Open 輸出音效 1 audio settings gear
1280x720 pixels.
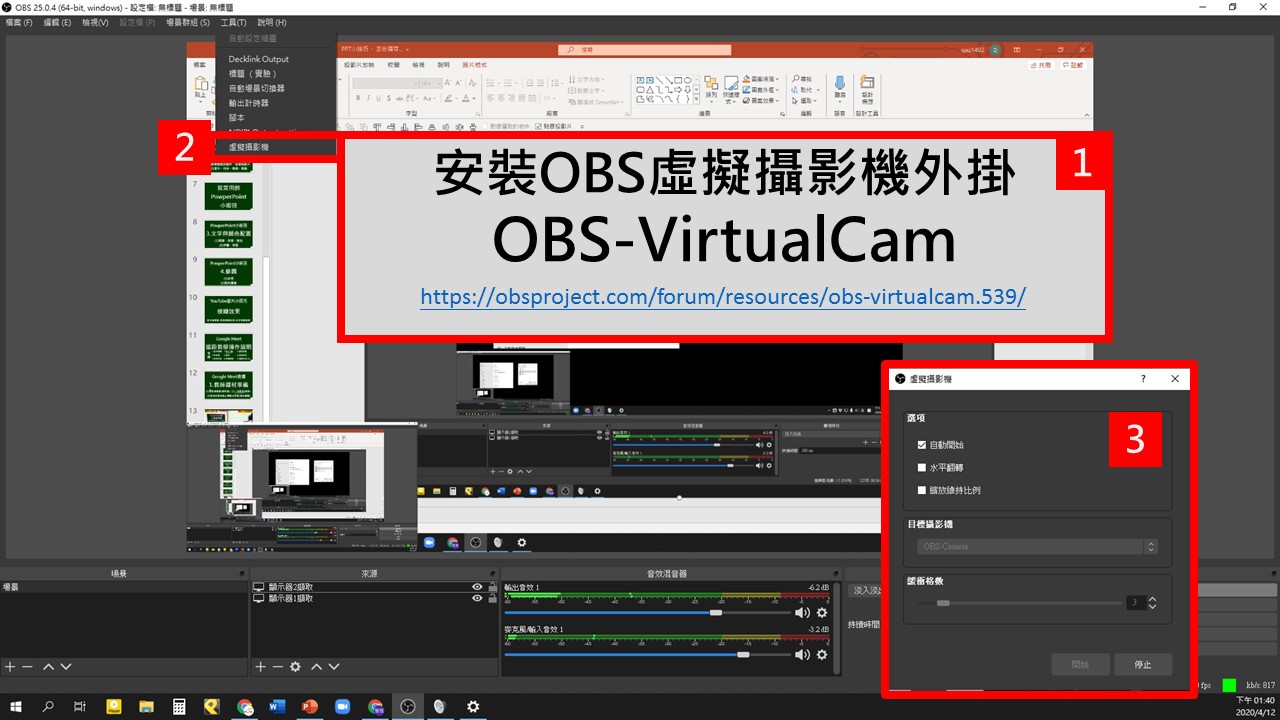click(x=822, y=612)
